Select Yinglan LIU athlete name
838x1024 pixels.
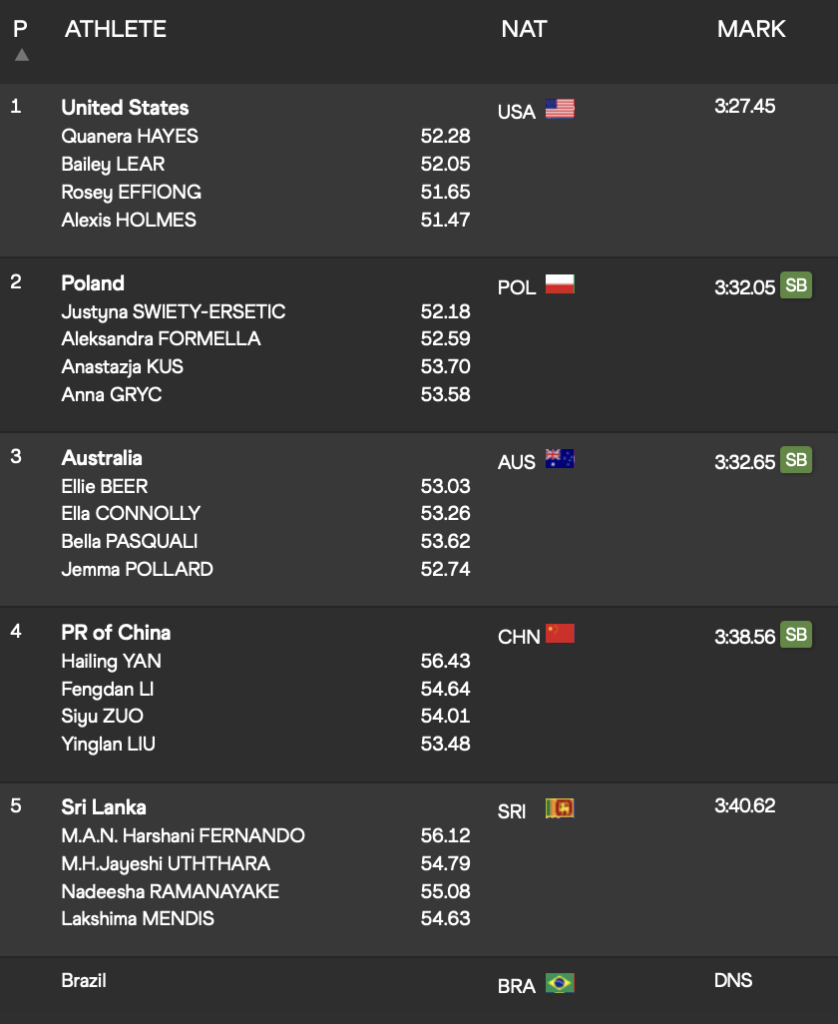(x=108, y=744)
